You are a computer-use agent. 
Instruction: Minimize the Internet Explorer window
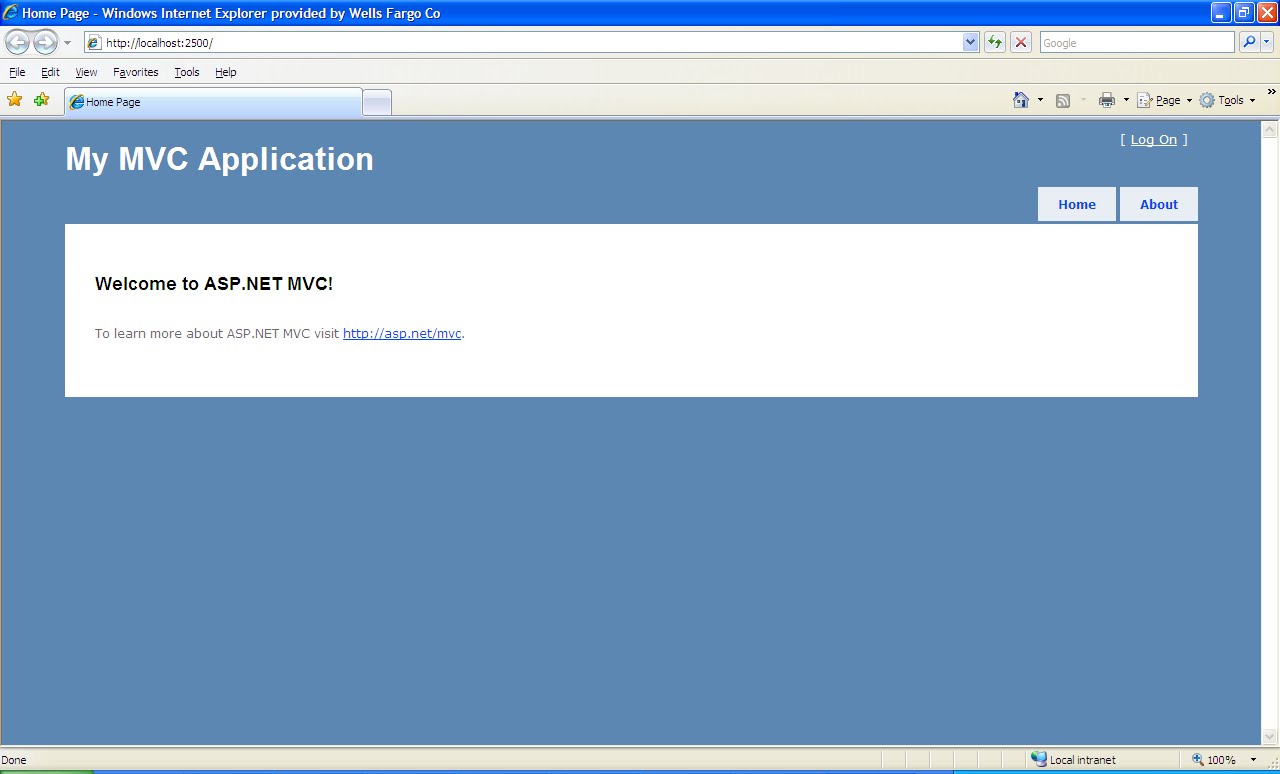point(1221,13)
